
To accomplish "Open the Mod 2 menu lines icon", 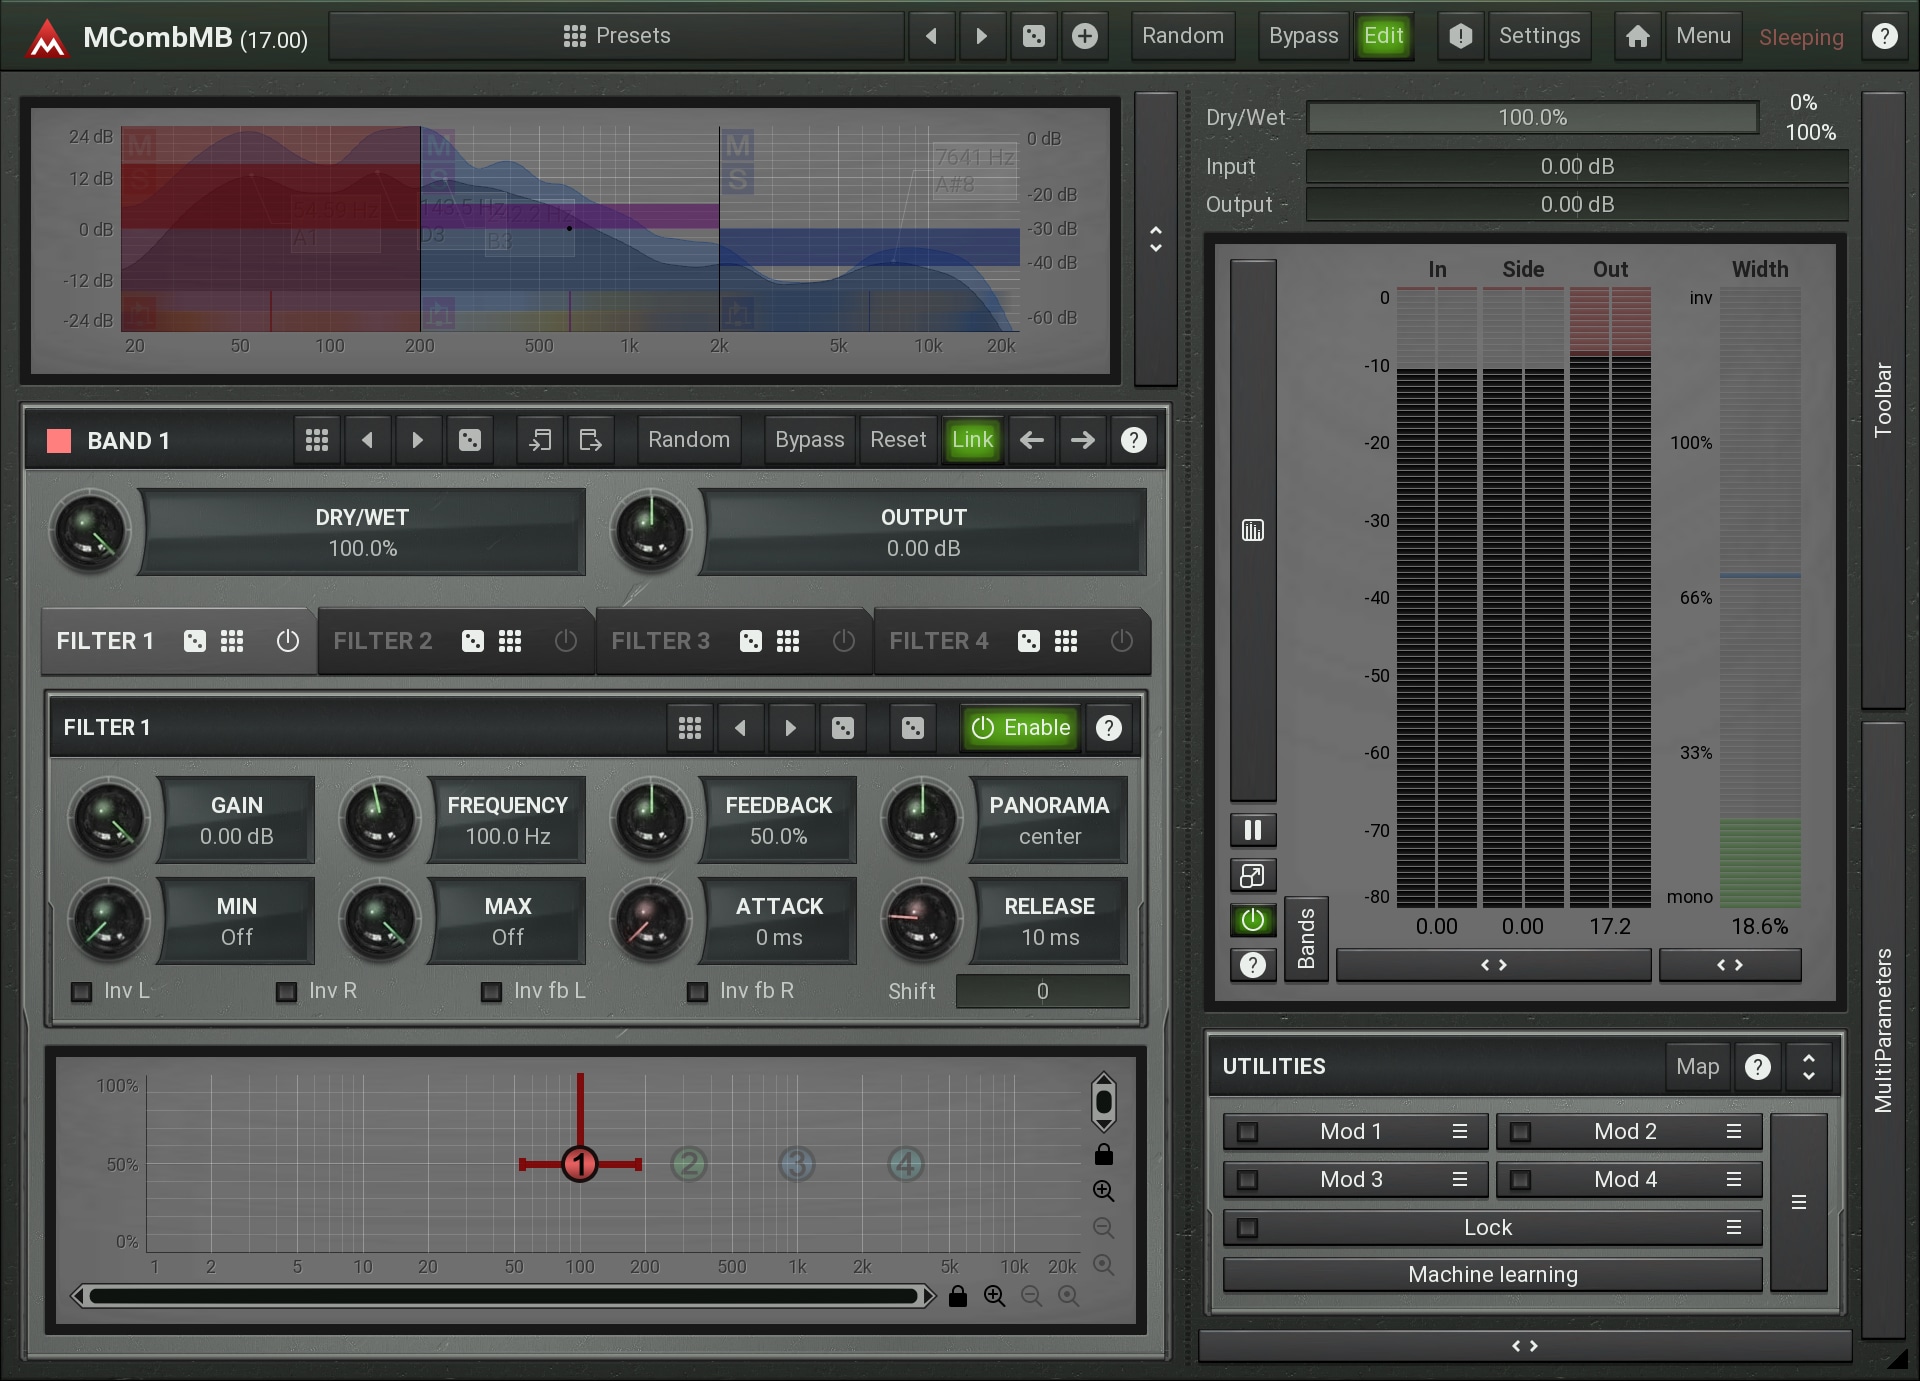I will [1734, 1132].
